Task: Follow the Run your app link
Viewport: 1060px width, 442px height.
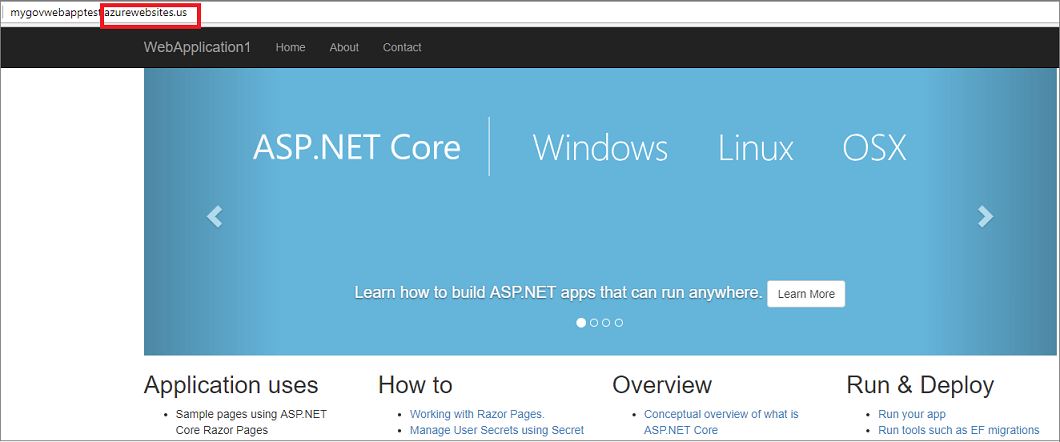Action: tap(911, 414)
